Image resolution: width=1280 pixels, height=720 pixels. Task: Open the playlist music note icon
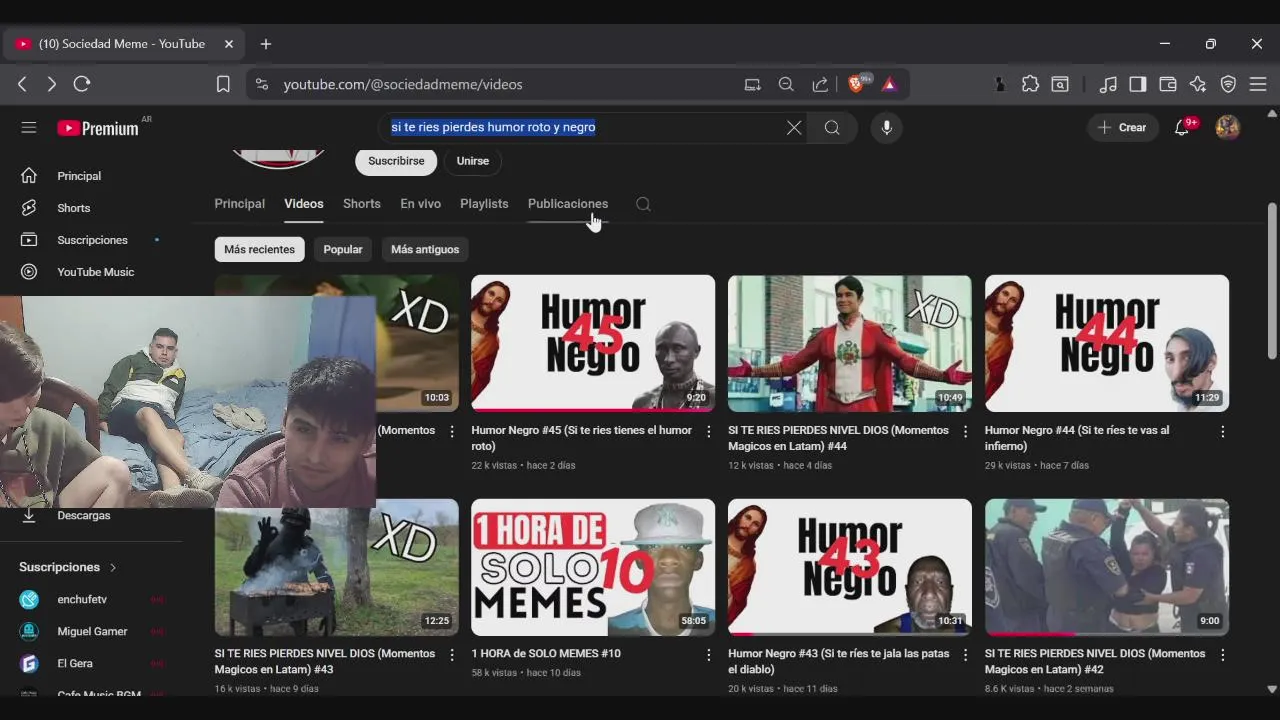point(1108,84)
